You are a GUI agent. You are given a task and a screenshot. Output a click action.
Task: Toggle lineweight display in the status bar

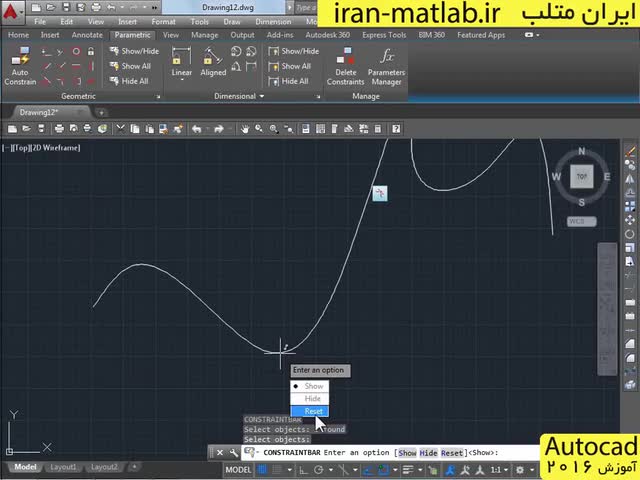(408, 470)
